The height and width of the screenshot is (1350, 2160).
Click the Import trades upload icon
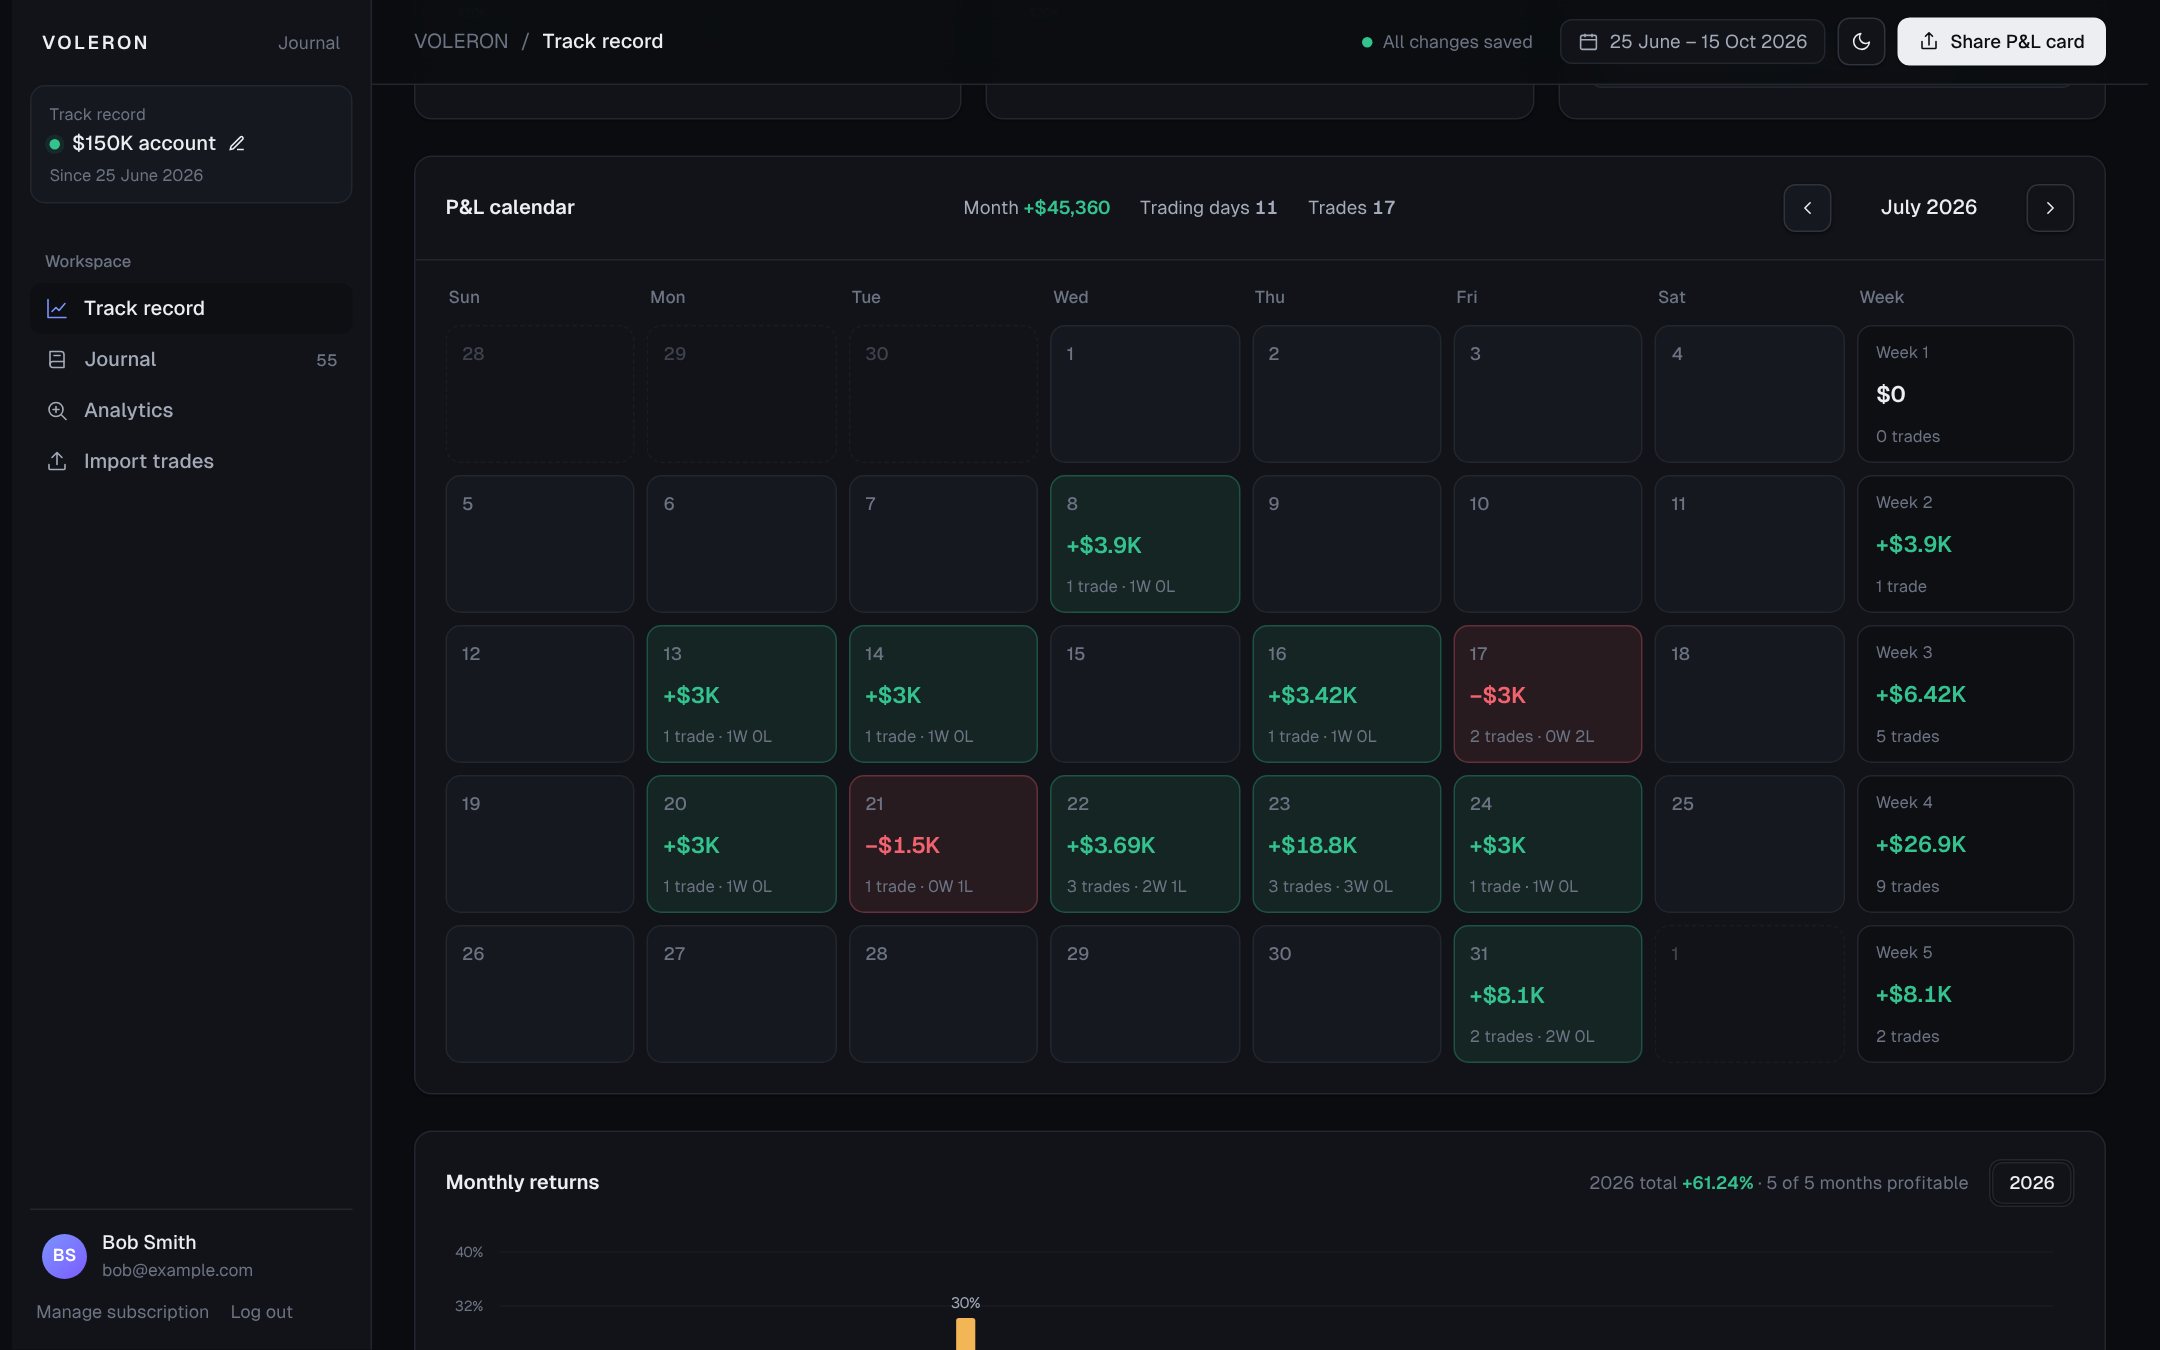57,461
